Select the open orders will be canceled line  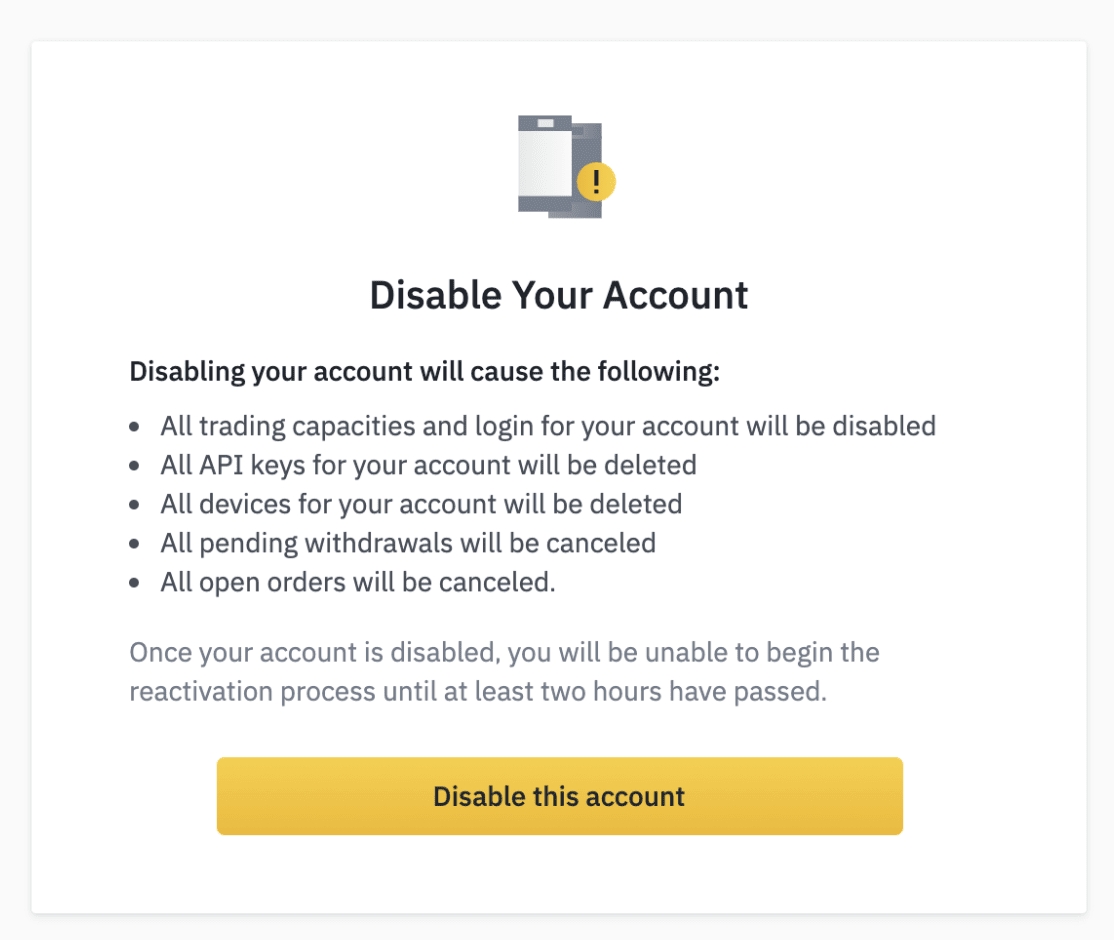357,582
